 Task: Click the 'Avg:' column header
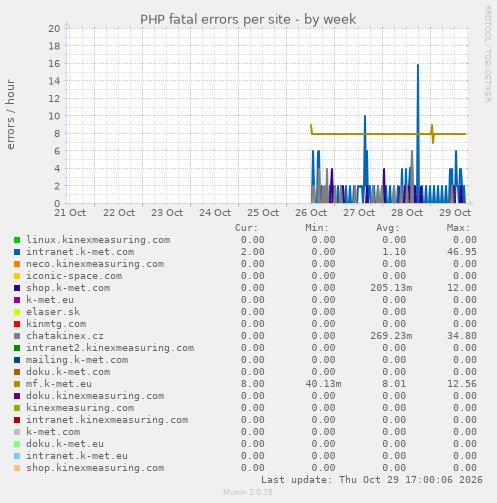(x=388, y=228)
